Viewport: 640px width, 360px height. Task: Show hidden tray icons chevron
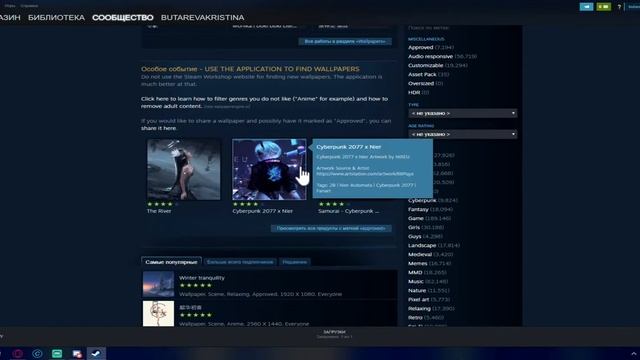633,353
